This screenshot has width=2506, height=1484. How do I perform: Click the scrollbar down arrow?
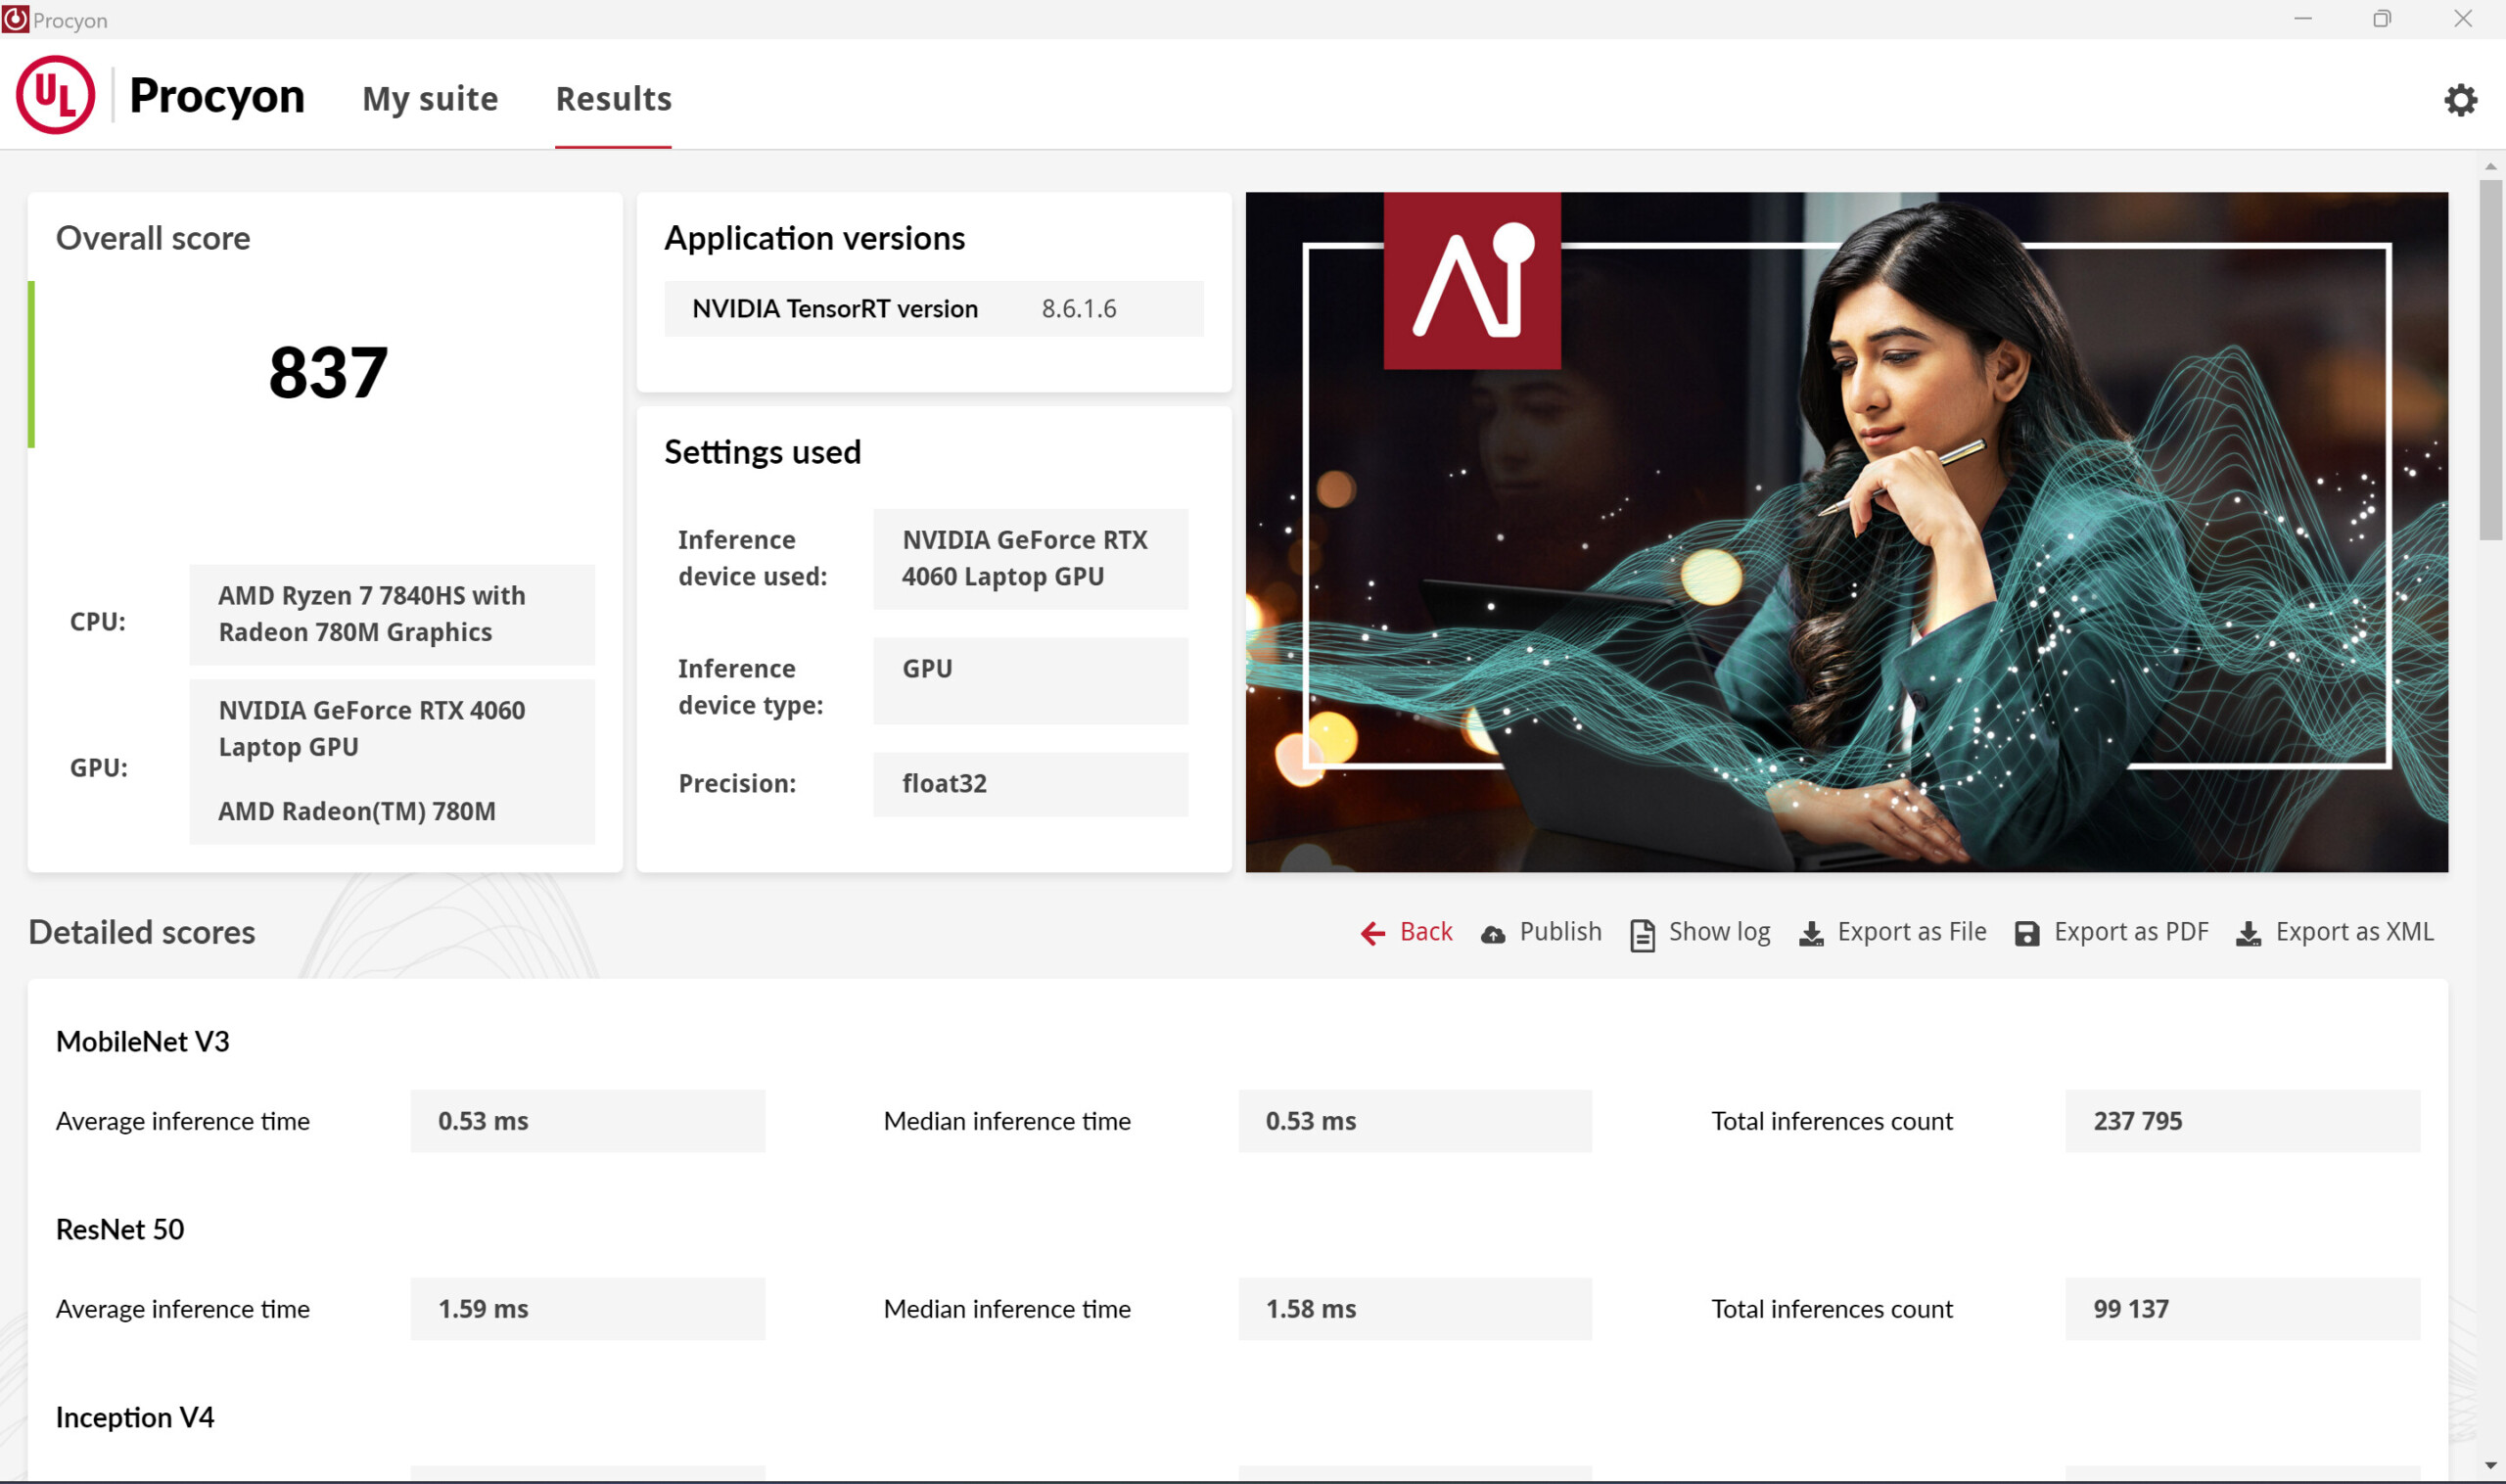2489,1466
